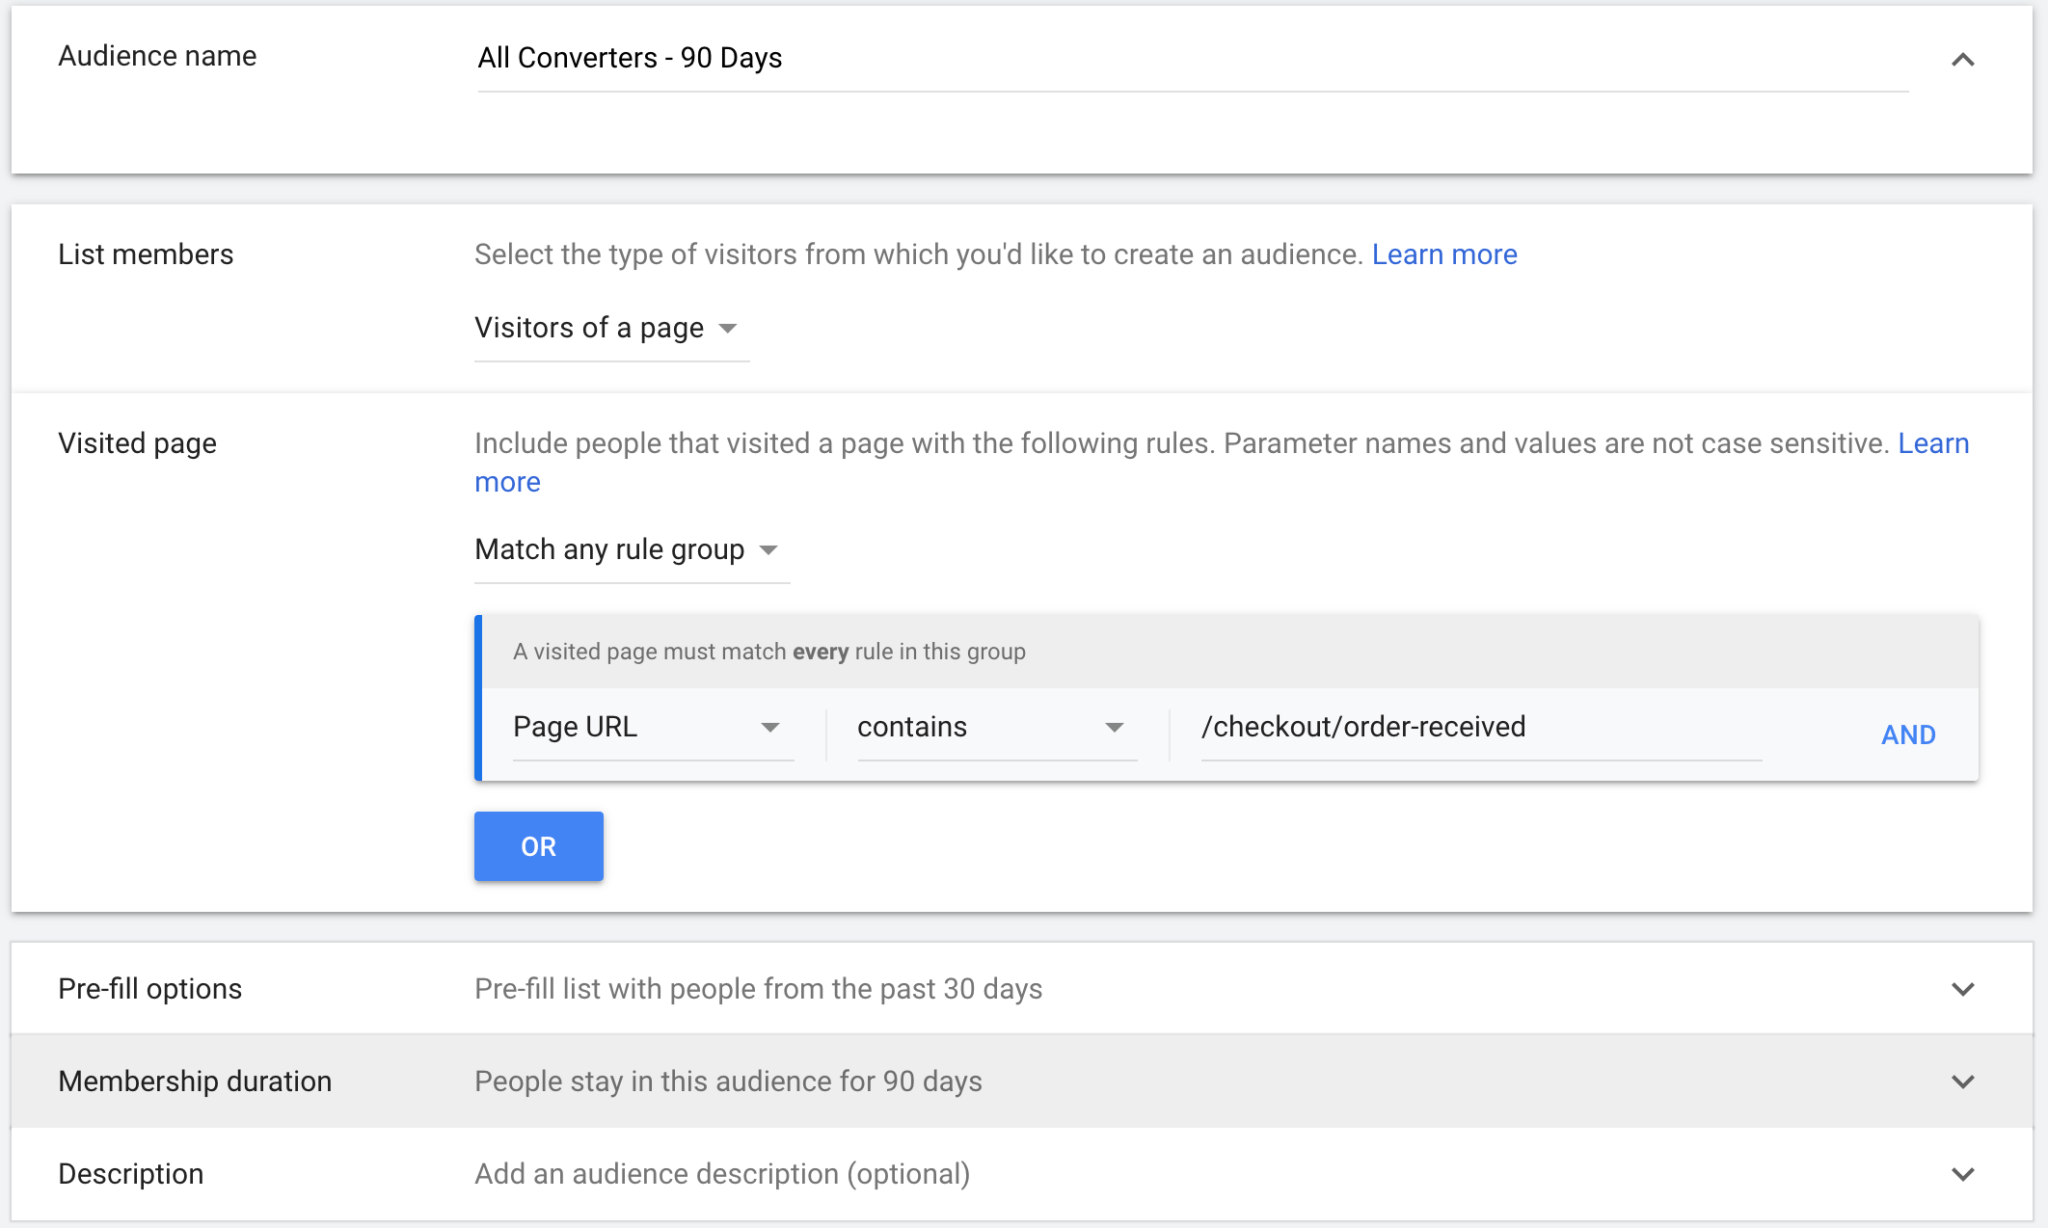Click the OR button to add rule group

[538, 846]
